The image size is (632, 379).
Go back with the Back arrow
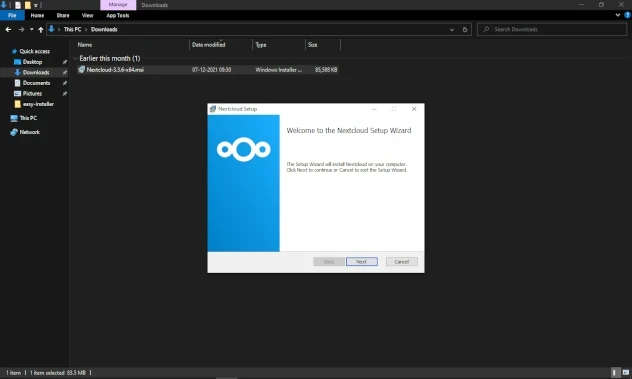[x=8, y=29]
